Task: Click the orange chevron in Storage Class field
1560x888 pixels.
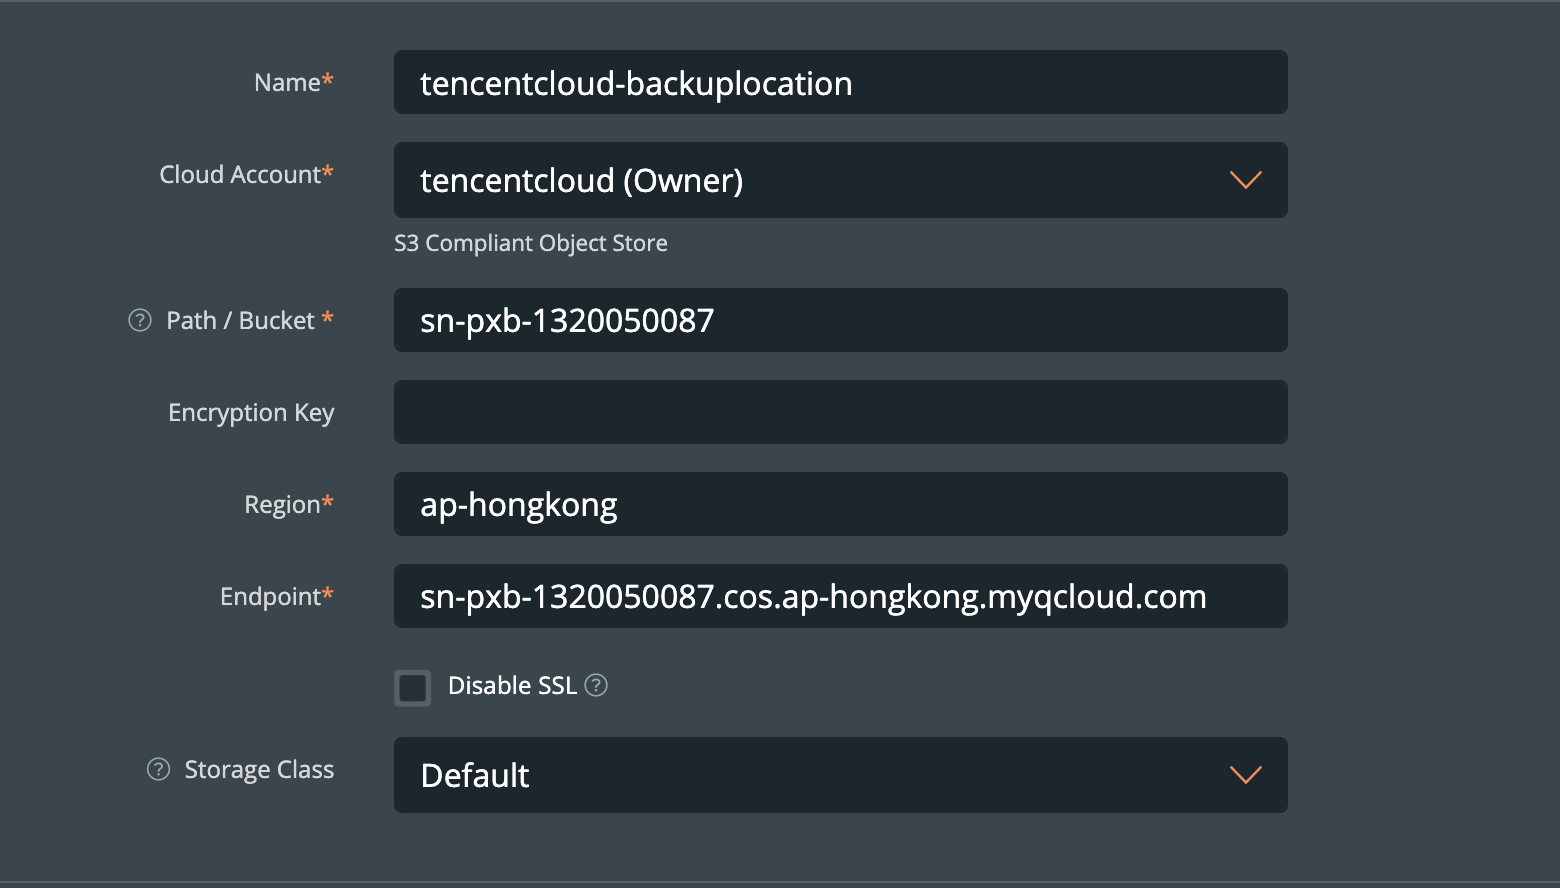Action: pyautogui.click(x=1245, y=775)
